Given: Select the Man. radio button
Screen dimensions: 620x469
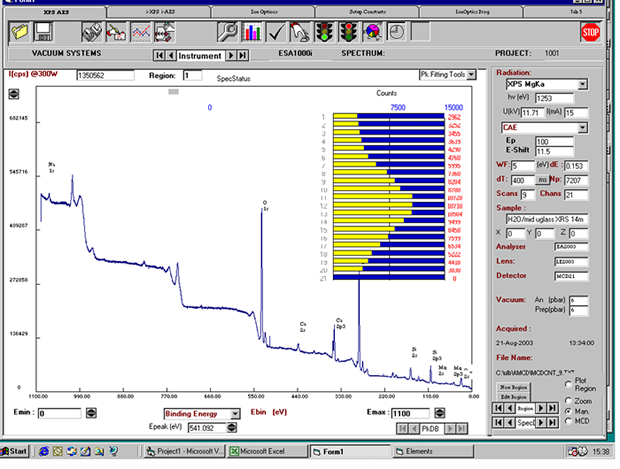Looking at the screenshot, I should click(568, 411).
